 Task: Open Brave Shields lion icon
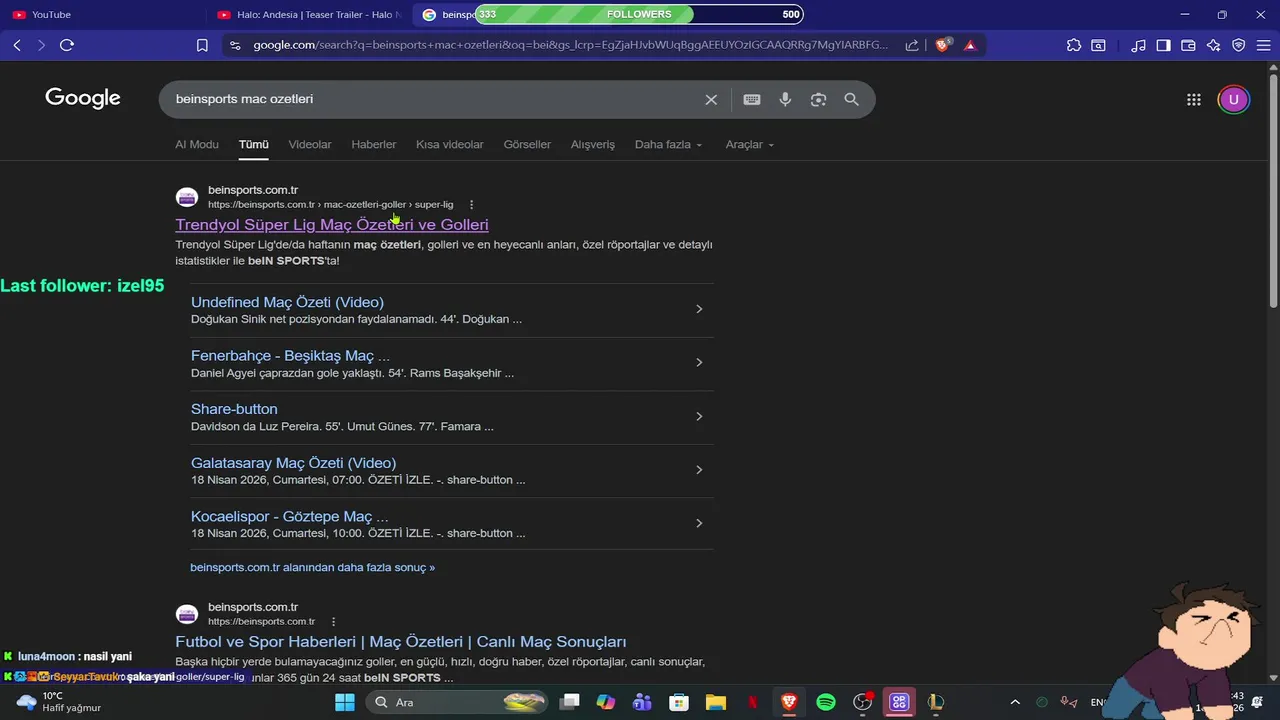pyautogui.click(x=942, y=45)
